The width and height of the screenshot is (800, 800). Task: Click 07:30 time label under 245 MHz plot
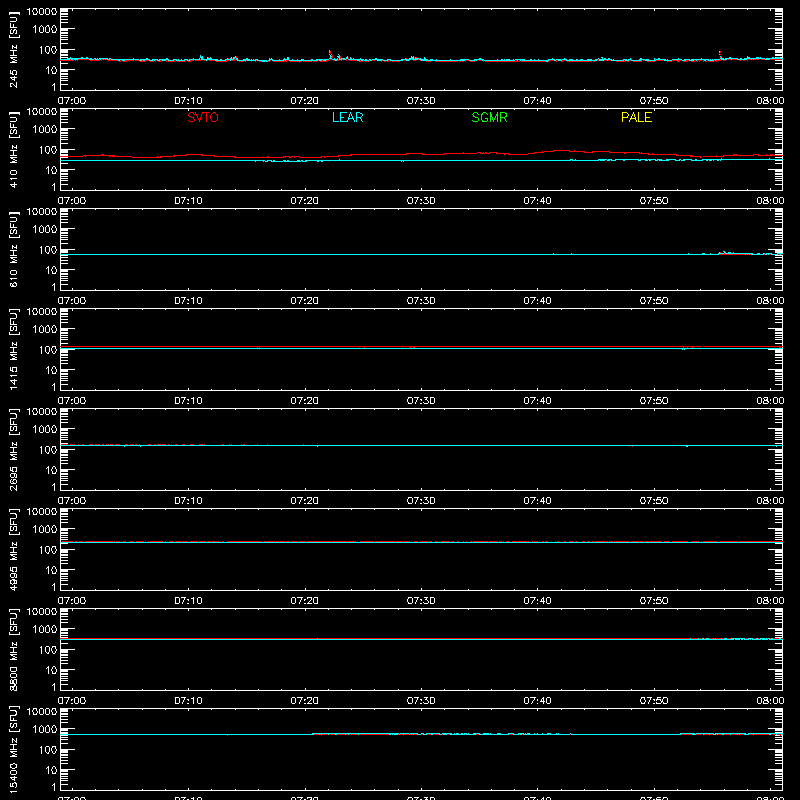point(421,101)
